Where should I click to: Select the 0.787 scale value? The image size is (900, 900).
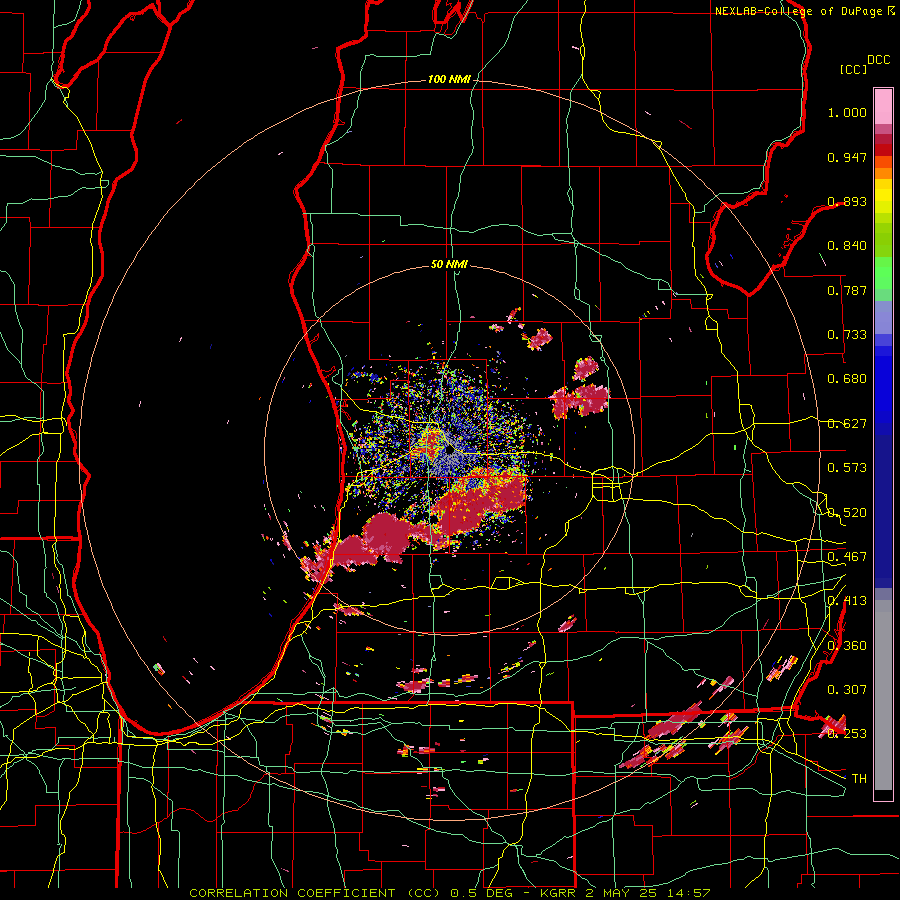click(847, 290)
